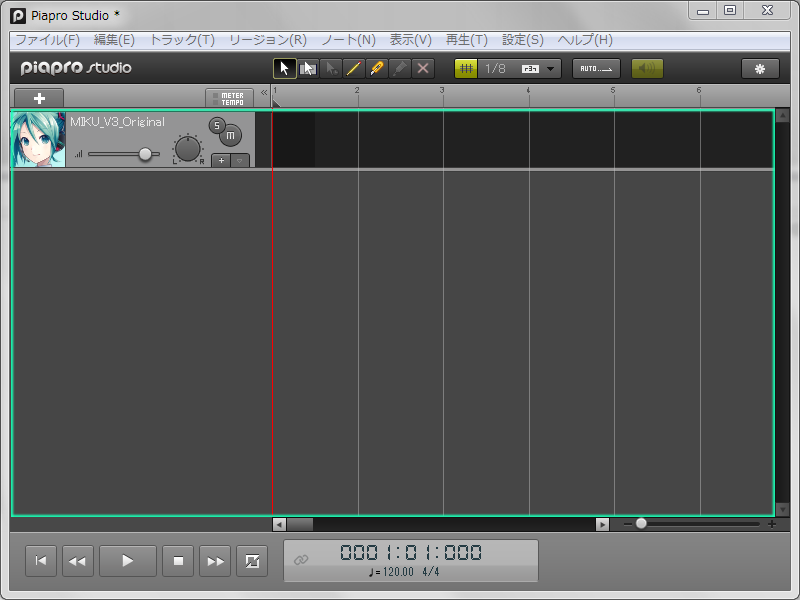This screenshot has width=800, height=600.
Task: Select the pencil tool
Action: 377,68
